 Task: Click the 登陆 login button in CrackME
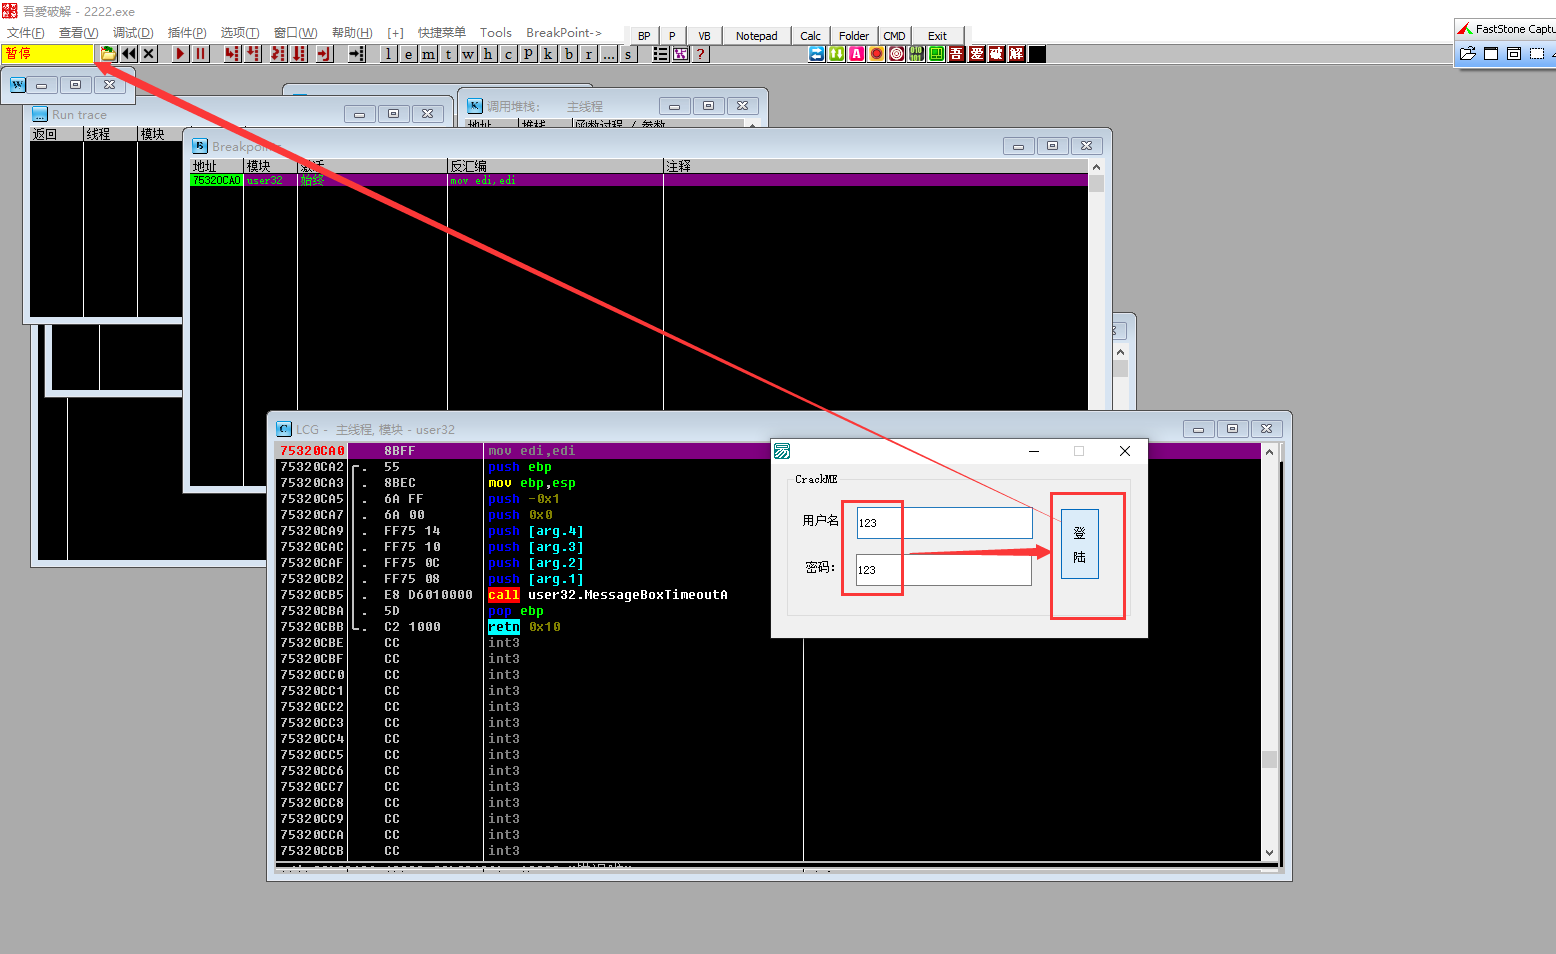(1080, 544)
